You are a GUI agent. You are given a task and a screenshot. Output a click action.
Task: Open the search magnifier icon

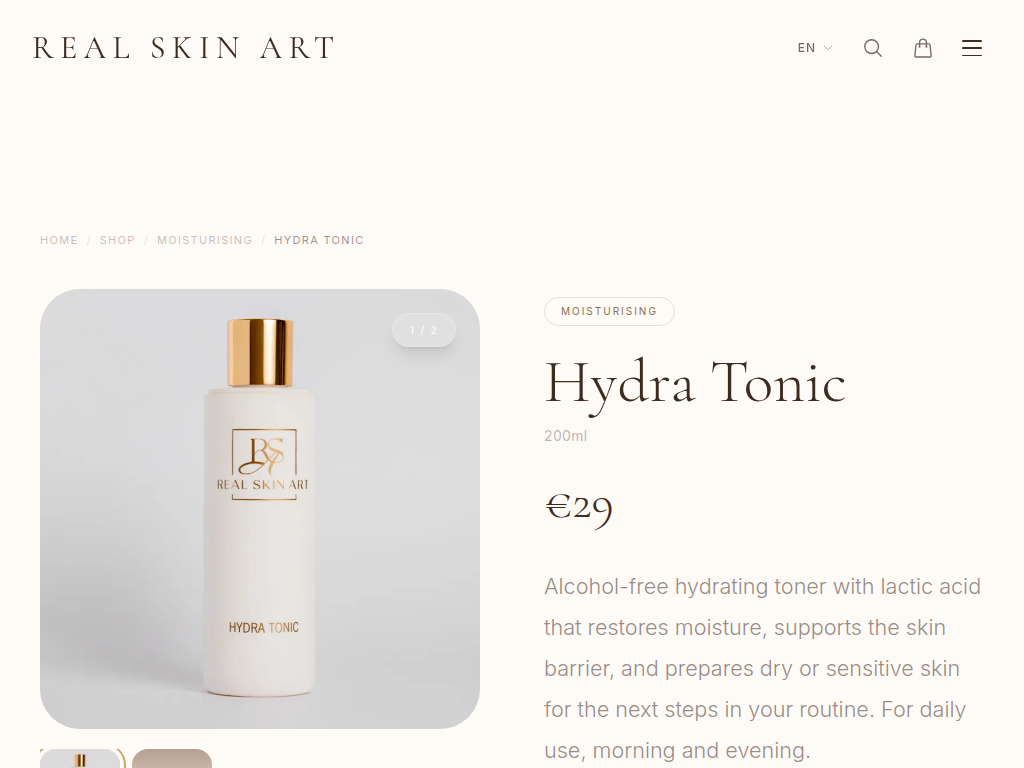pos(873,48)
